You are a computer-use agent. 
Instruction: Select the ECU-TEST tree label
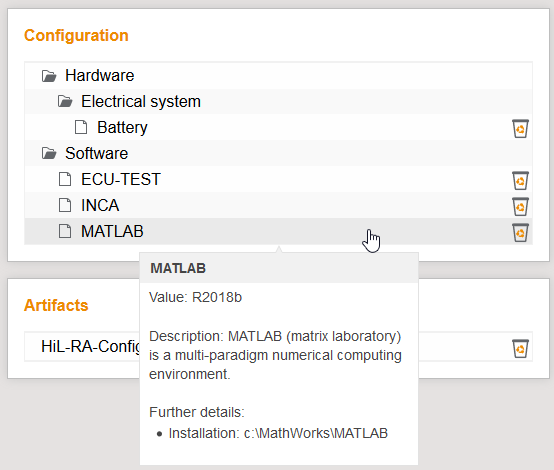pos(121,179)
